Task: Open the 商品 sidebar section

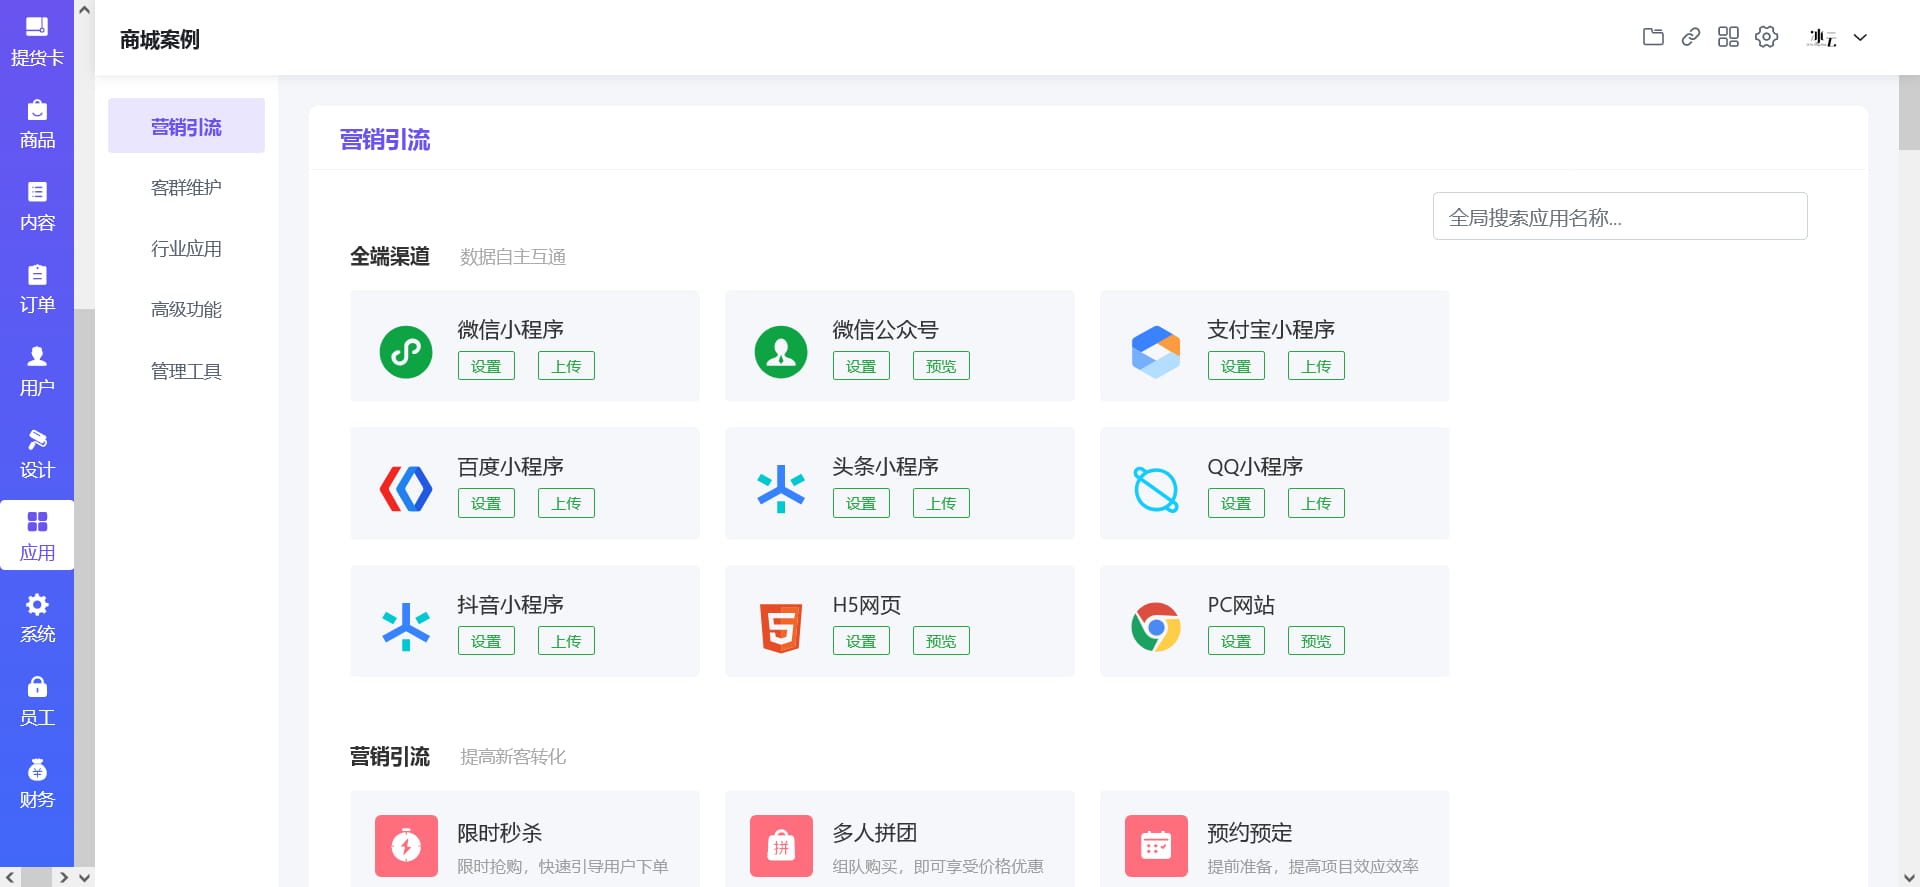Action: [37, 124]
